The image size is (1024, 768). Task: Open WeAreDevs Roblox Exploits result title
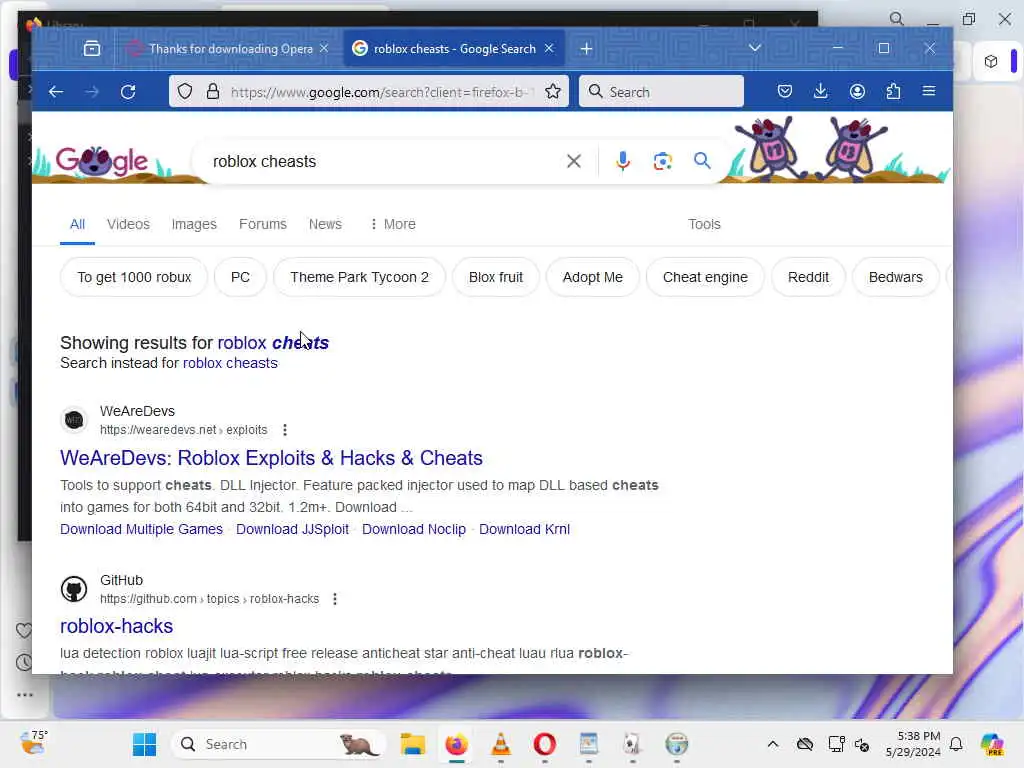[x=271, y=458]
